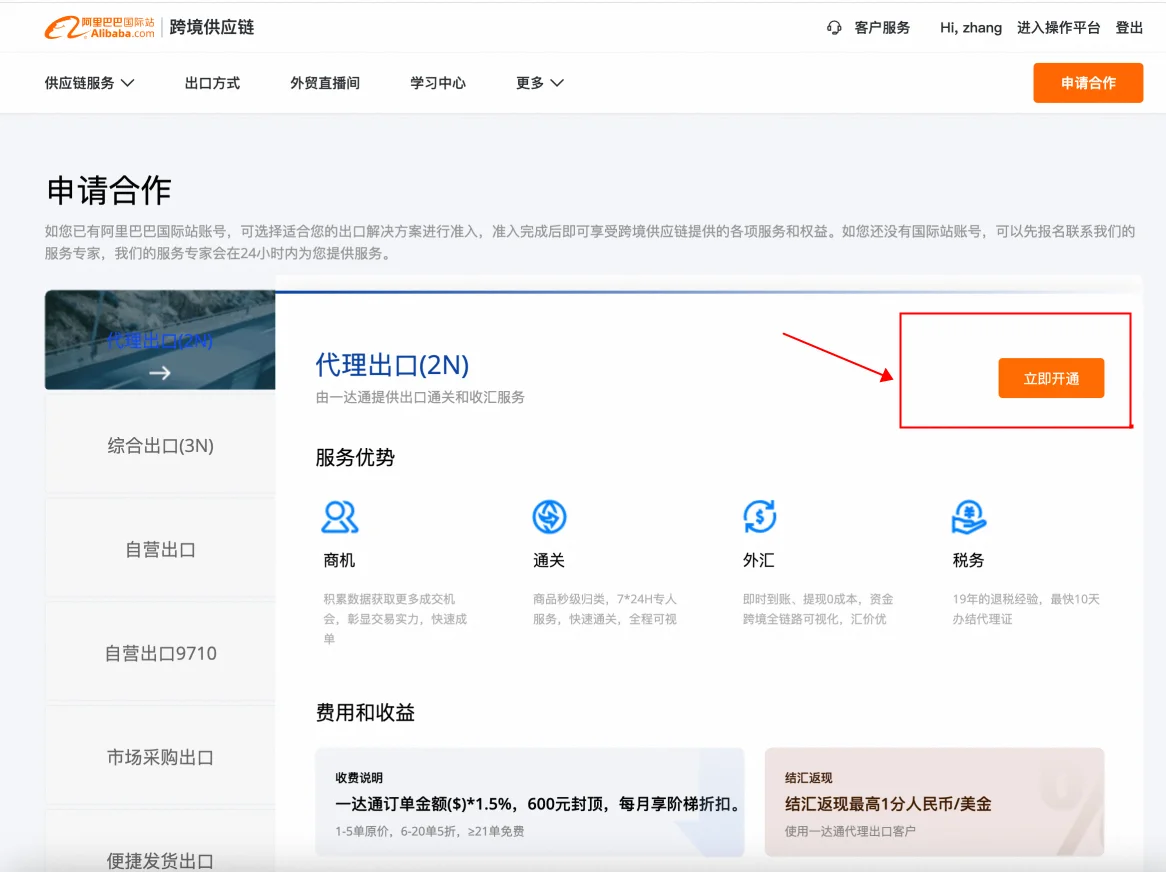Open the 学习中心 menu item
Image resolution: width=1166 pixels, height=872 pixels.
[x=438, y=83]
